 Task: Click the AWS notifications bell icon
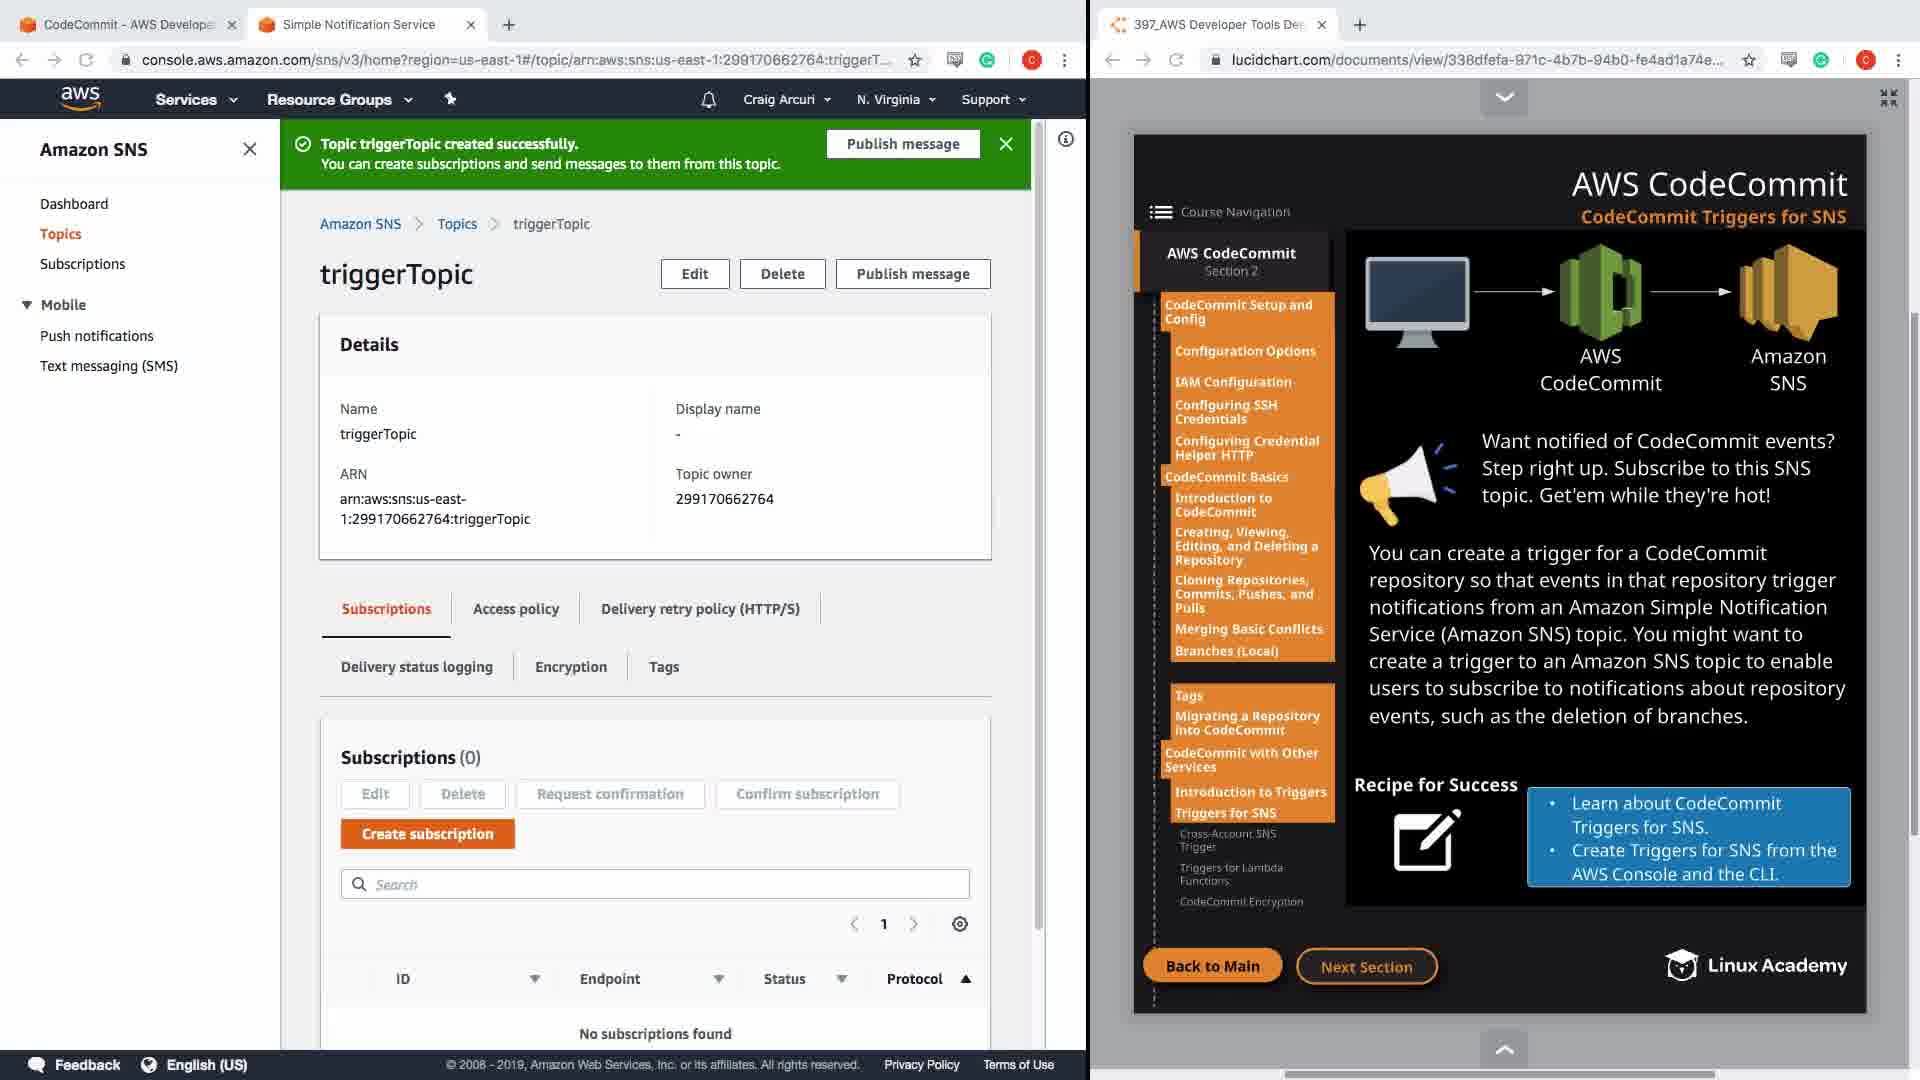pyautogui.click(x=708, y=100)
